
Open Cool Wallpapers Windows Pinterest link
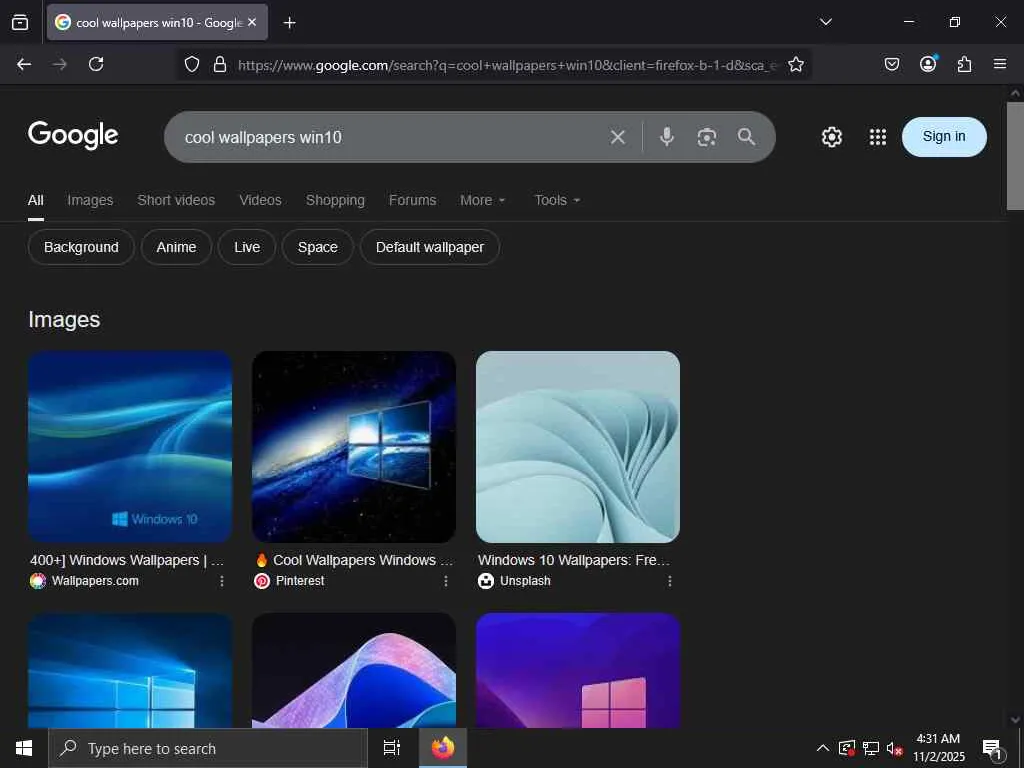[354, 560]
